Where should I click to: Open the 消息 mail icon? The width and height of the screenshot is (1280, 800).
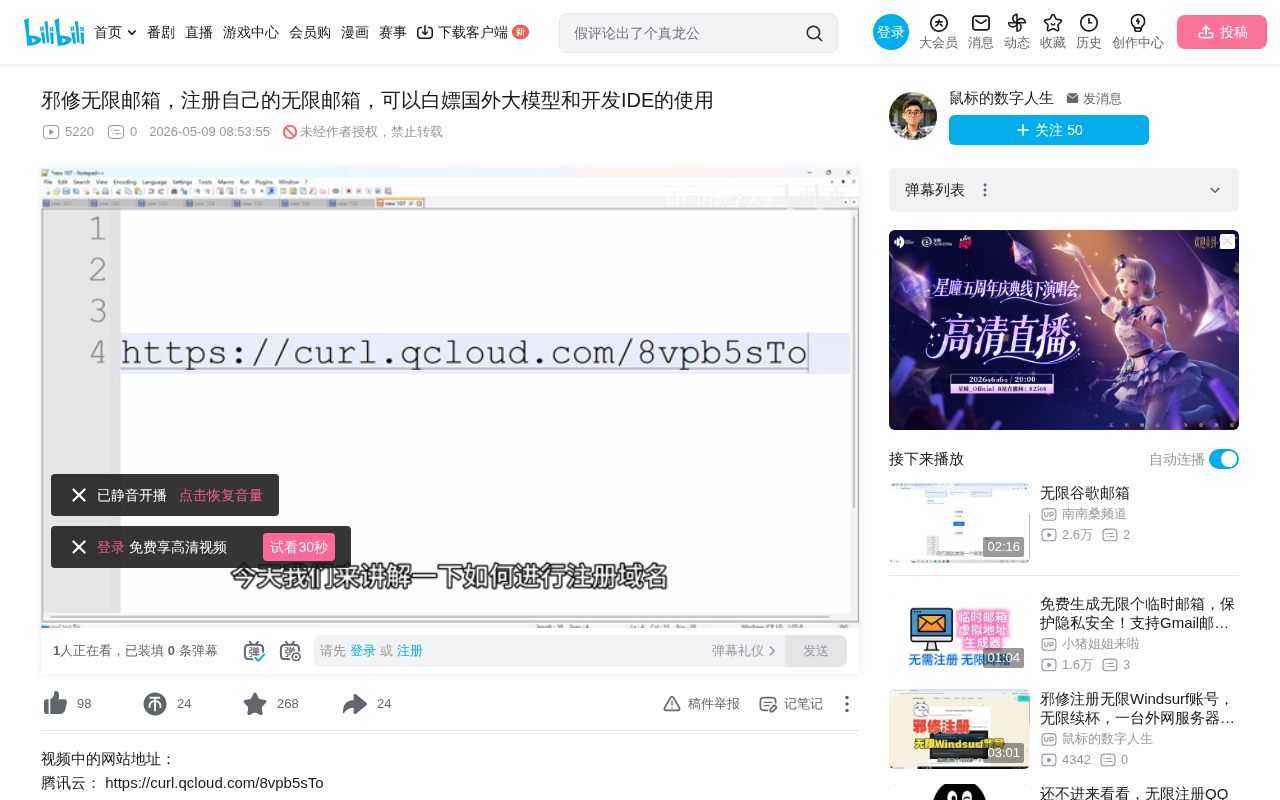pyautogui.click(x=981, y=23)
